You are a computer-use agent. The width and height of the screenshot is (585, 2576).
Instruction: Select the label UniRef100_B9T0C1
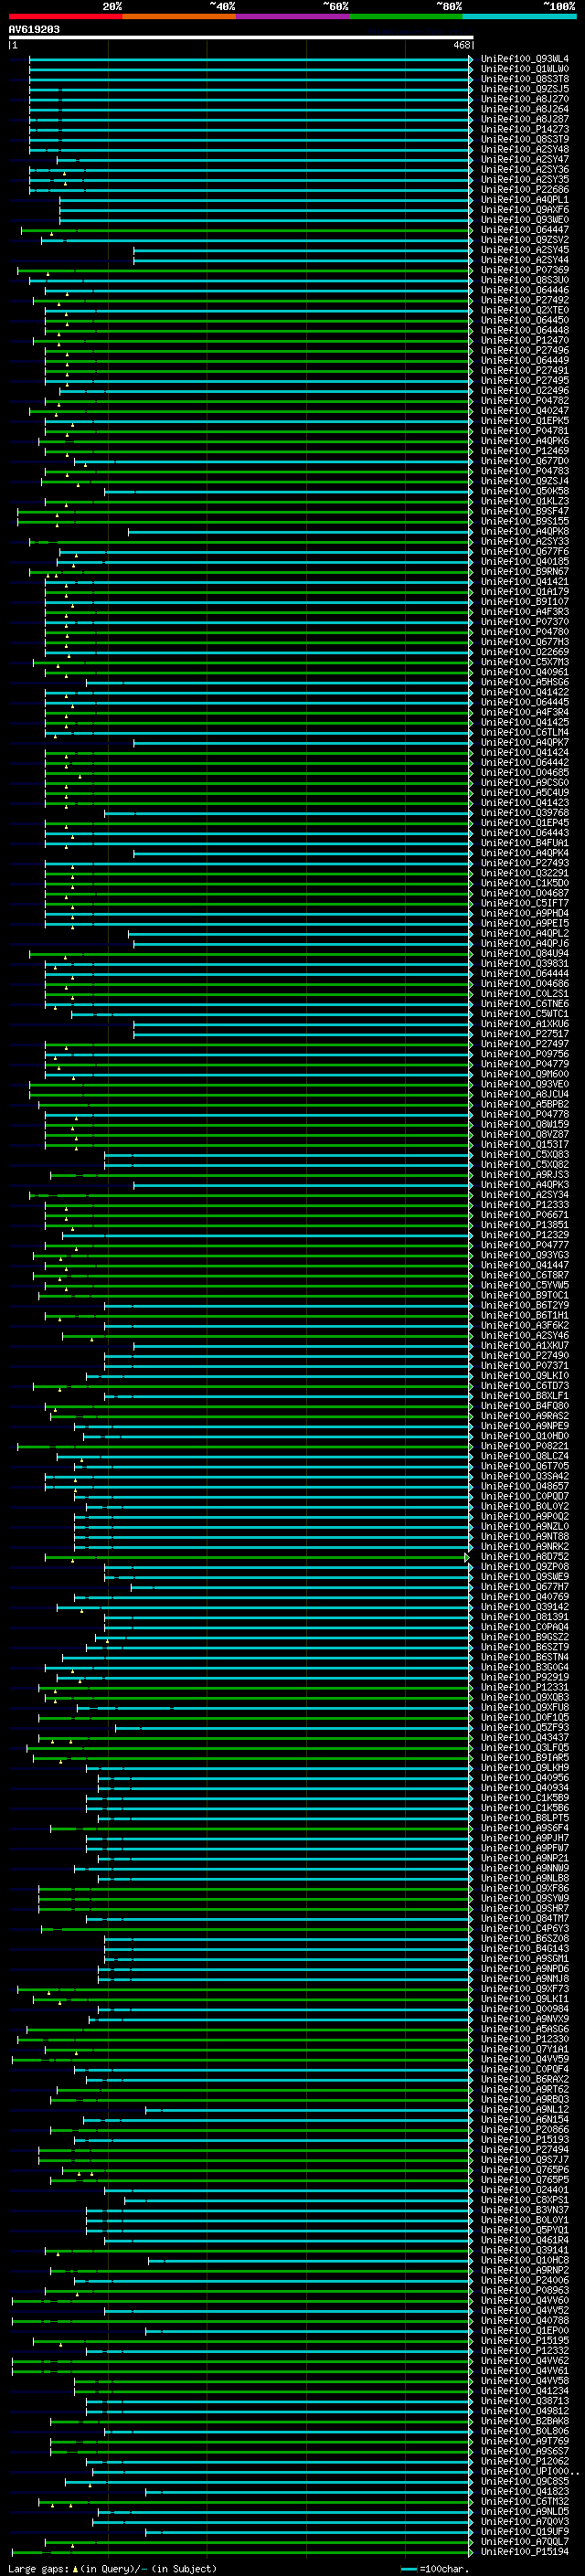point(525,1295)
